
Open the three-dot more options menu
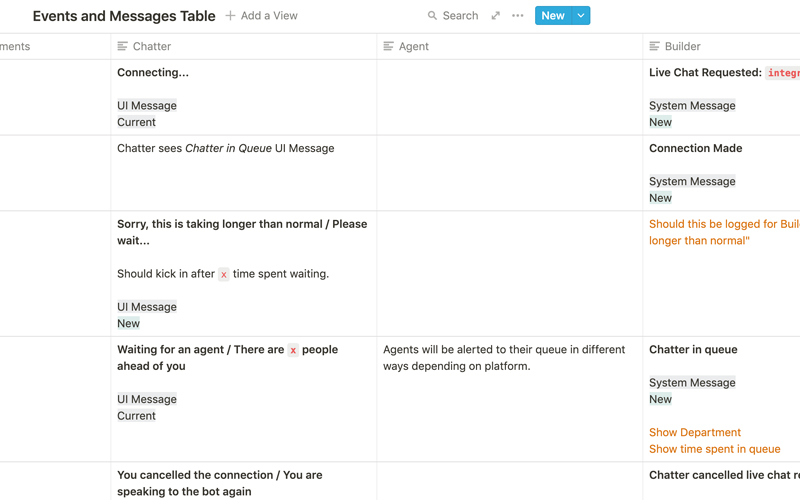[518, 16]
